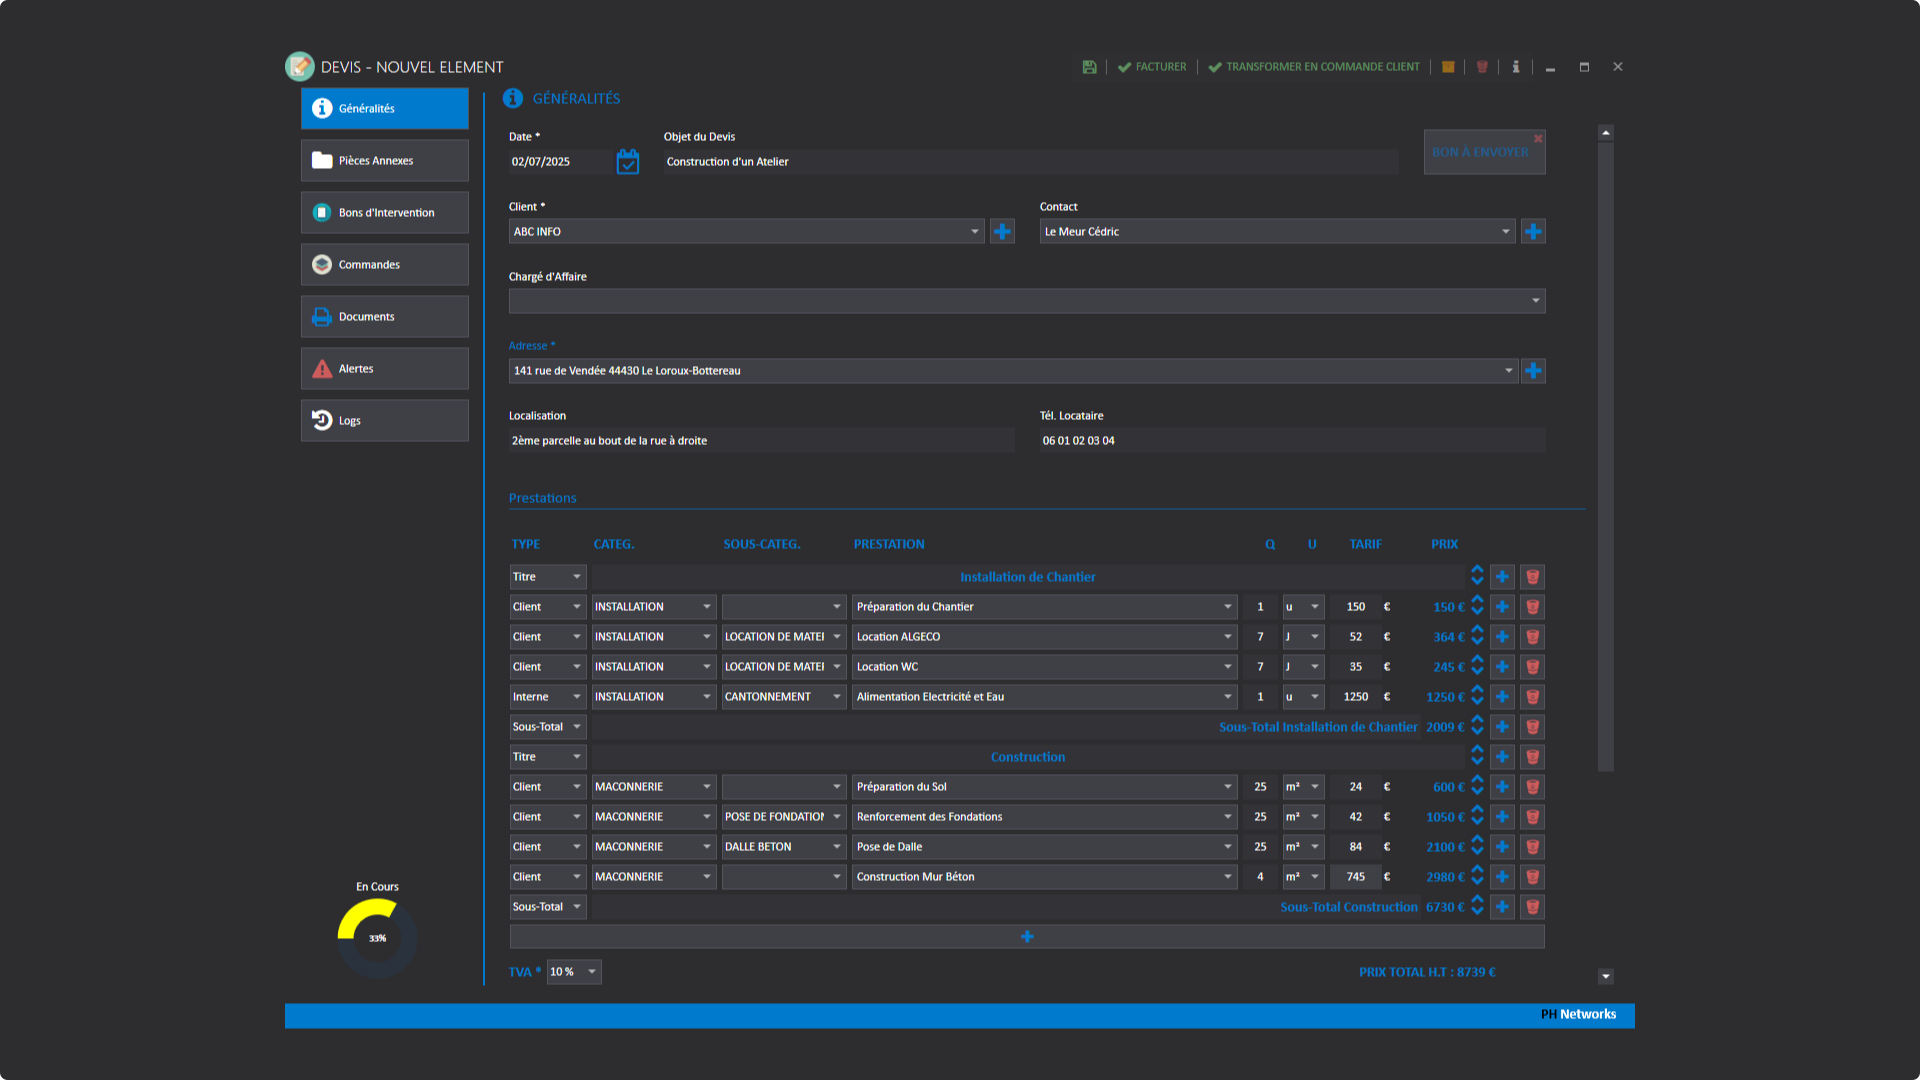Click the PRIX TOTAL H.T : 8739 € text

tap(1427, 972)
